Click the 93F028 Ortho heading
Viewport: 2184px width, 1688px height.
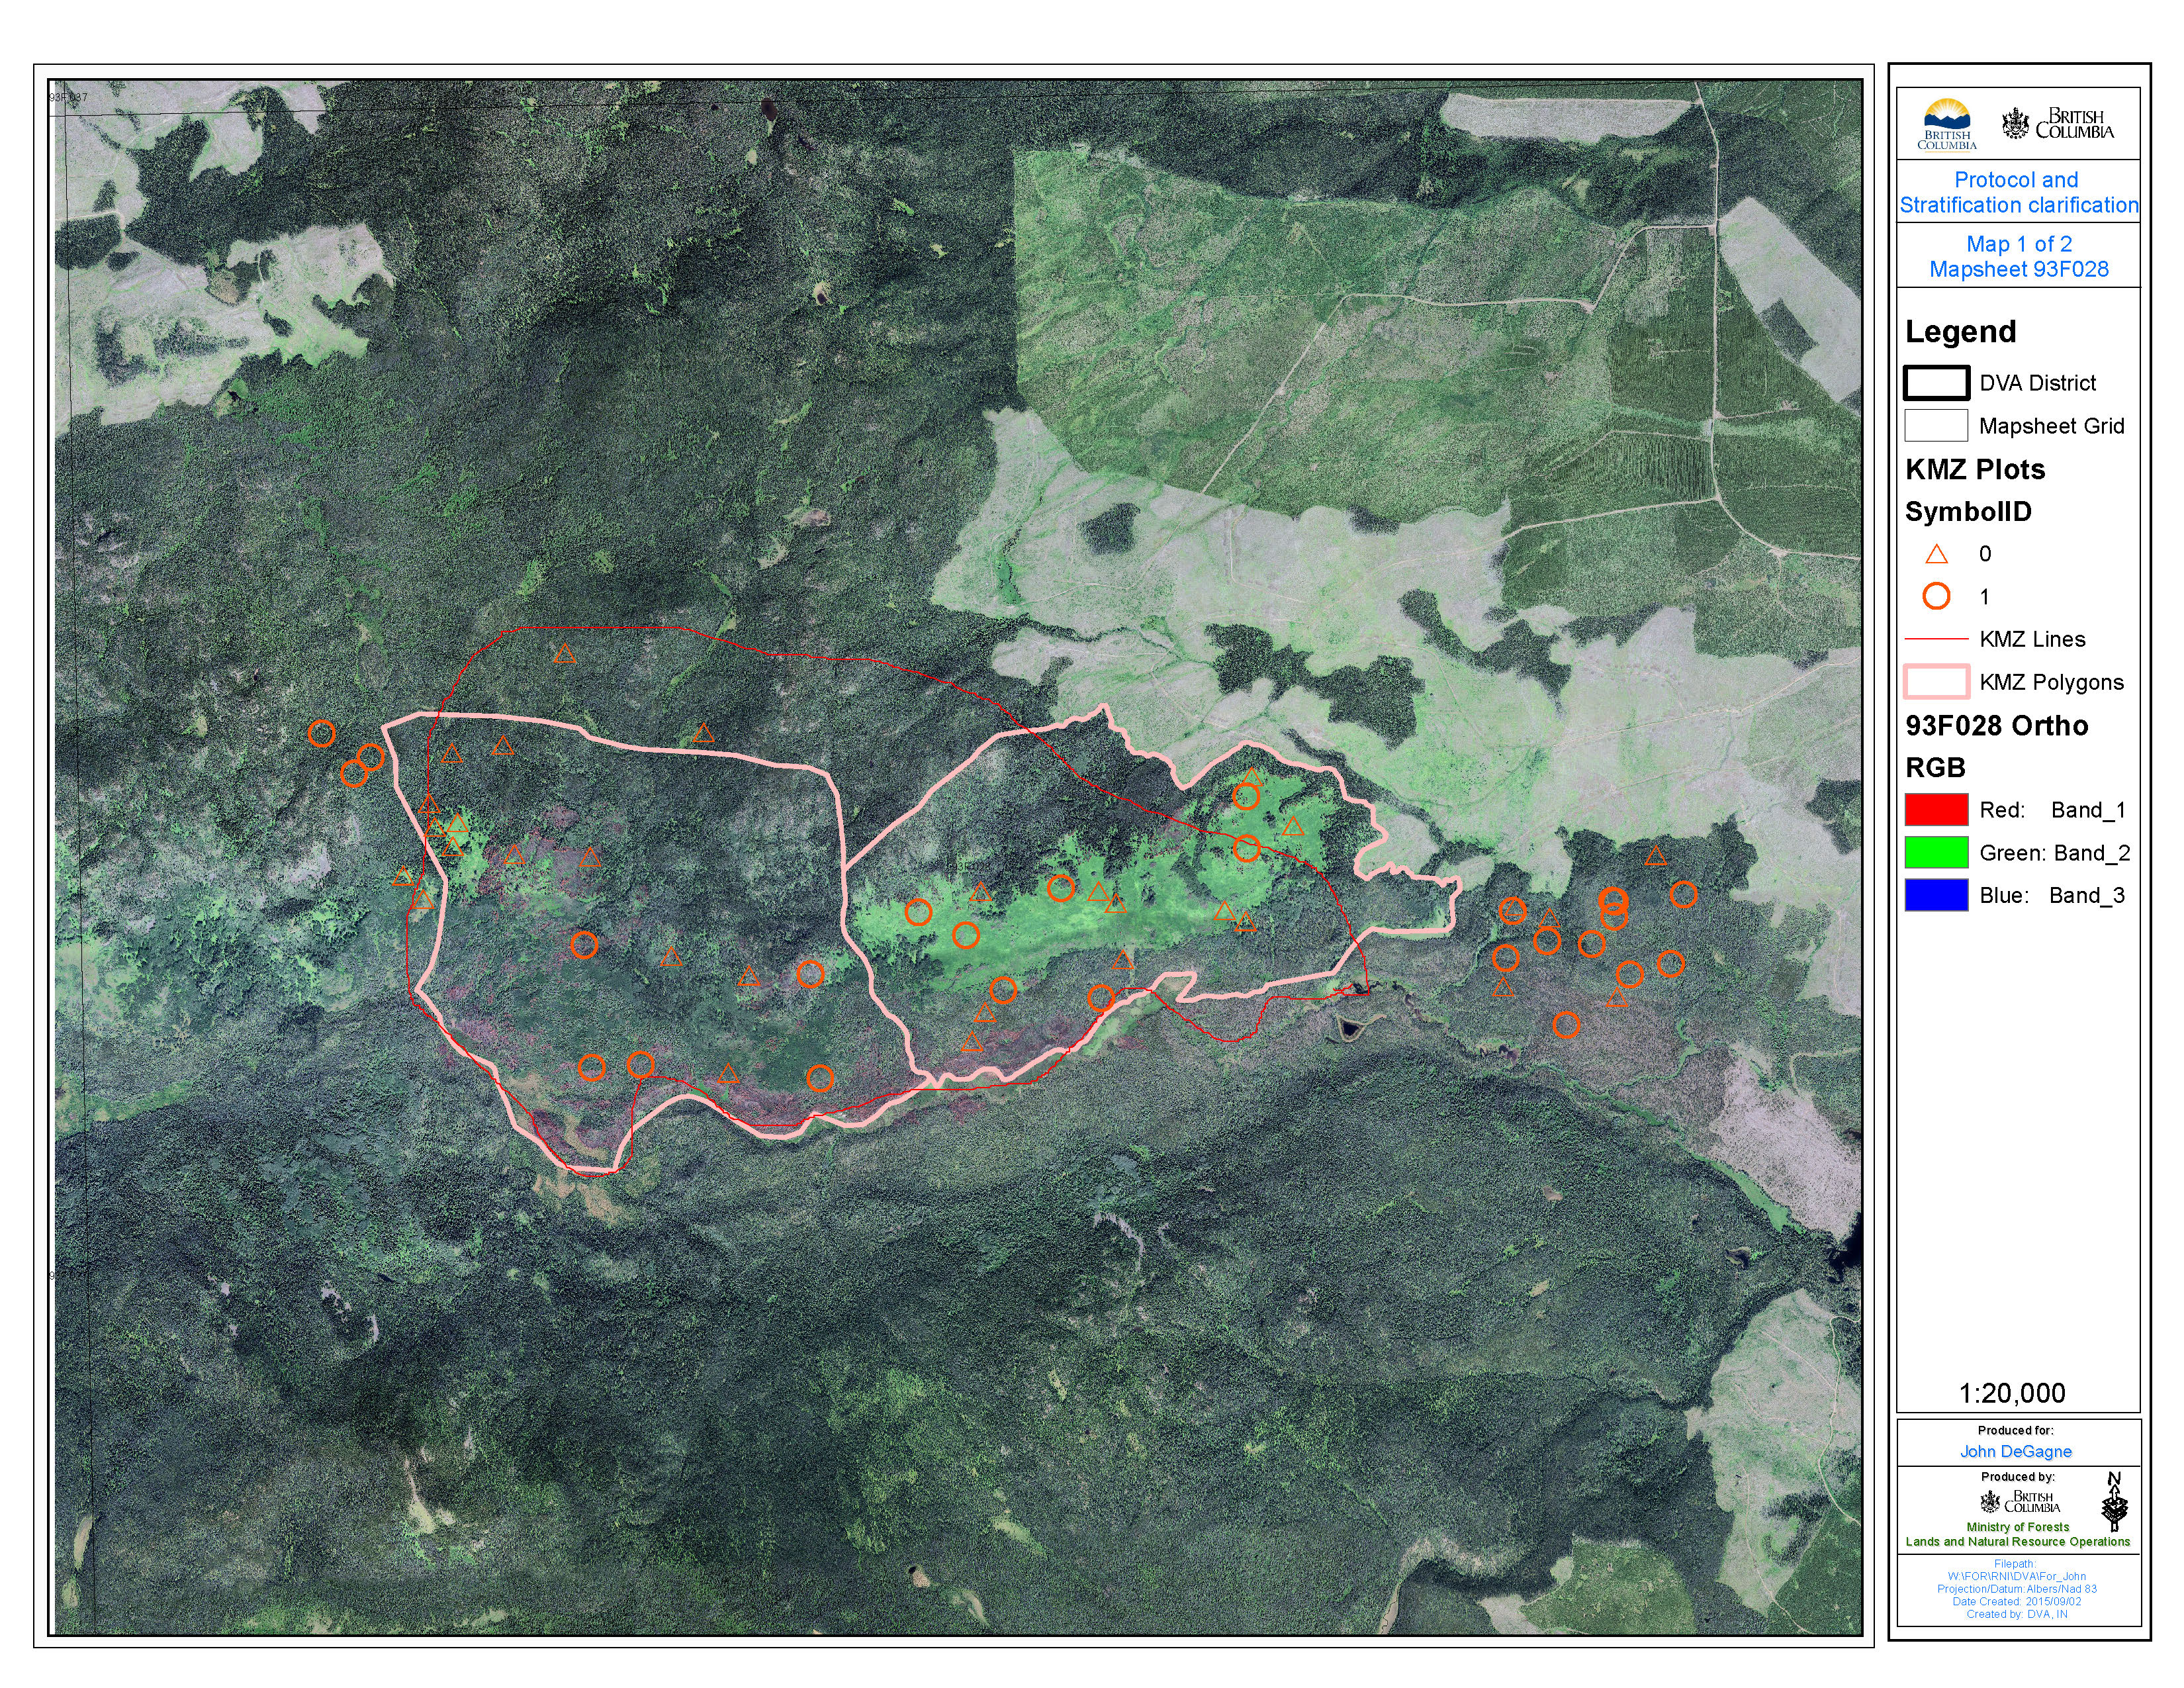tap(1996, 726)
